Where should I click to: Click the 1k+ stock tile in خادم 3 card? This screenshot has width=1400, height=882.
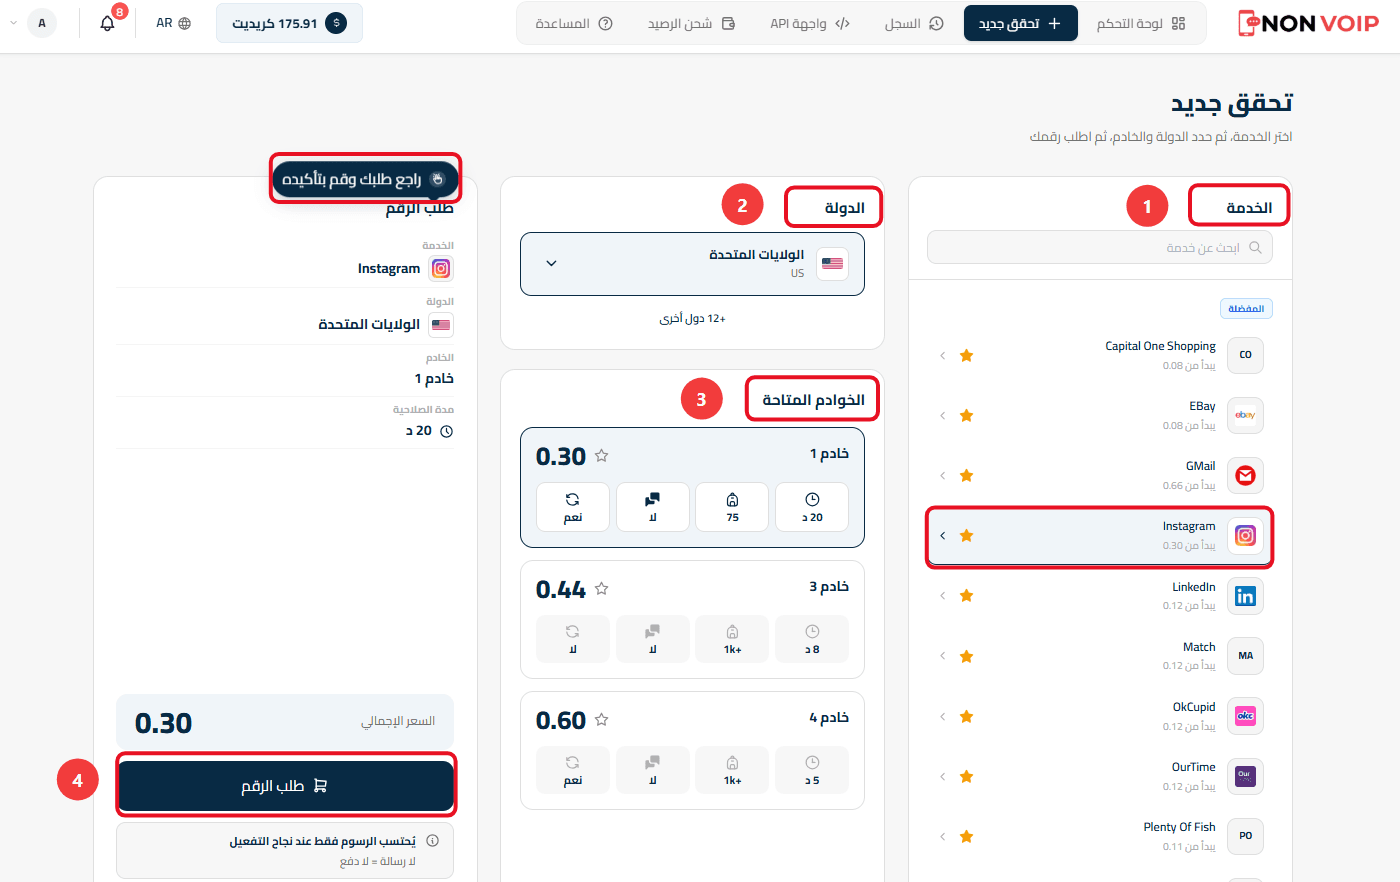tap(733, 639)
